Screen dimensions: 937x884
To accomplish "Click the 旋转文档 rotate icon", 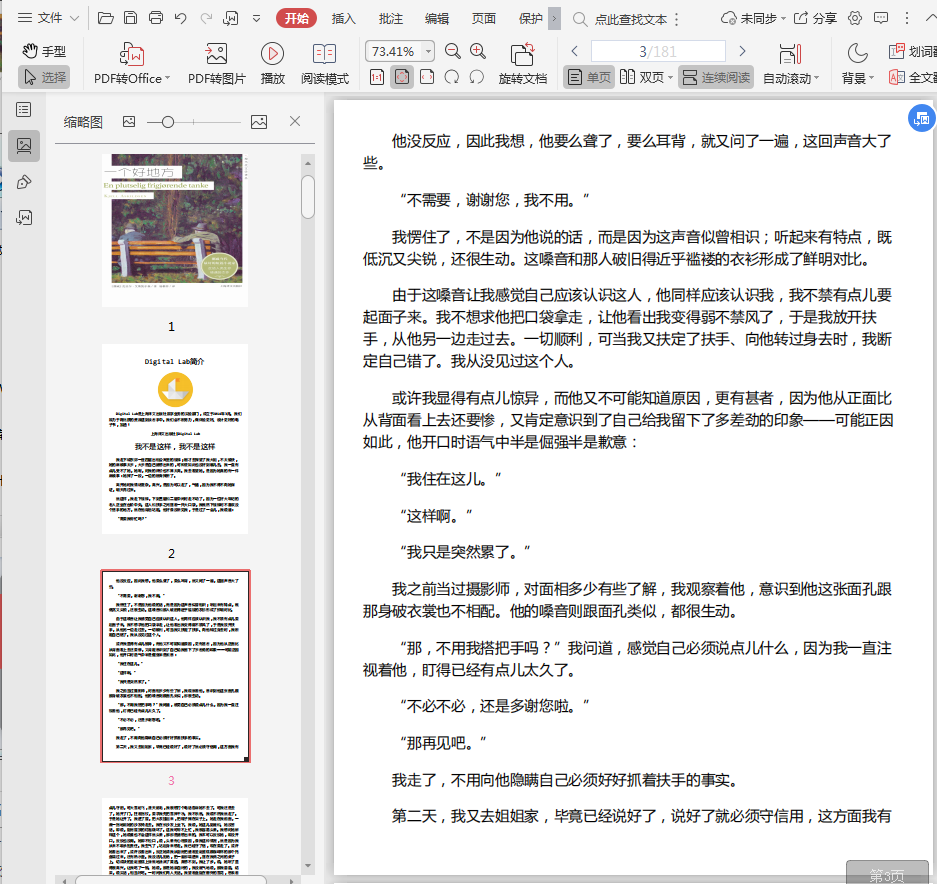I will pos(522,55).
